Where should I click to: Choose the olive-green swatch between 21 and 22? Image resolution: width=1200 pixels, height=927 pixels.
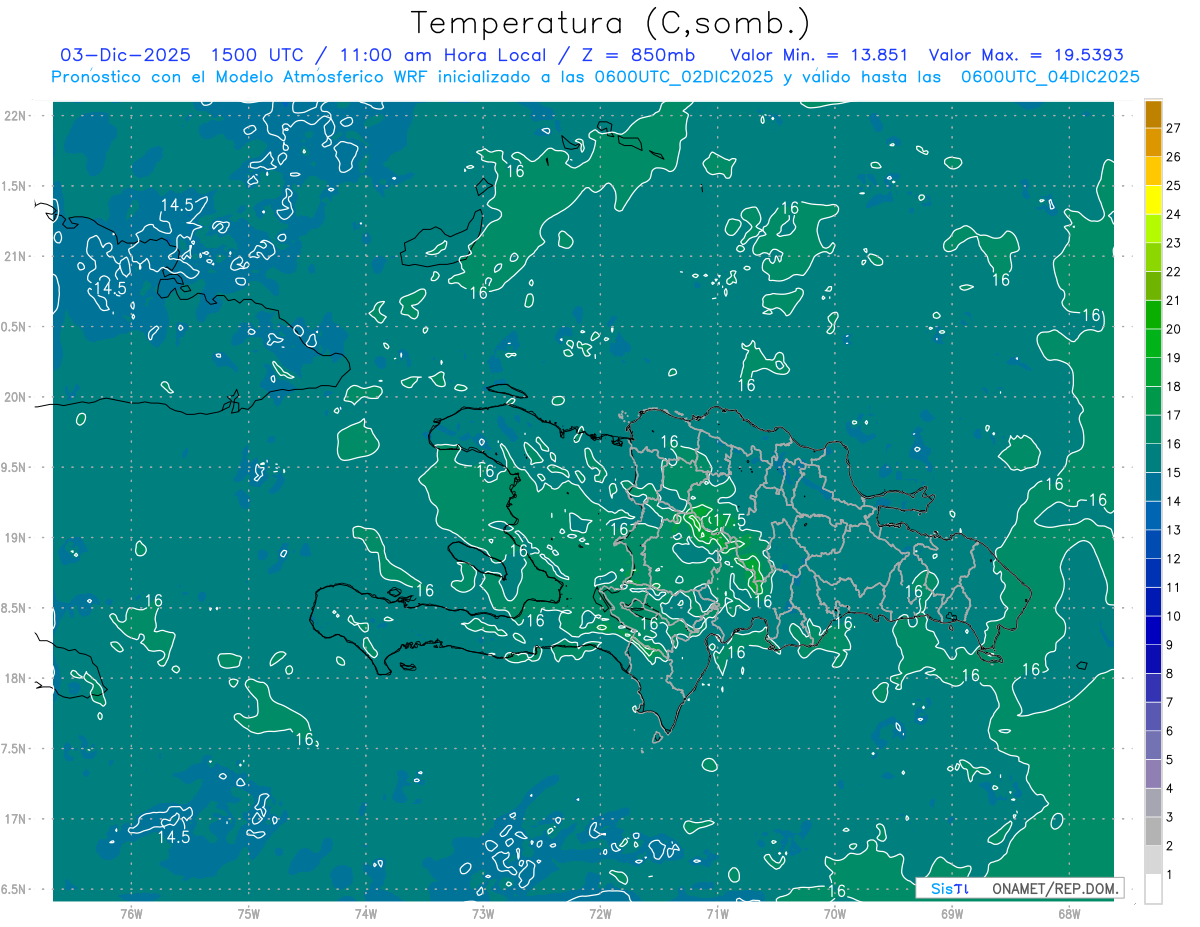click(x=1153, y=286)
